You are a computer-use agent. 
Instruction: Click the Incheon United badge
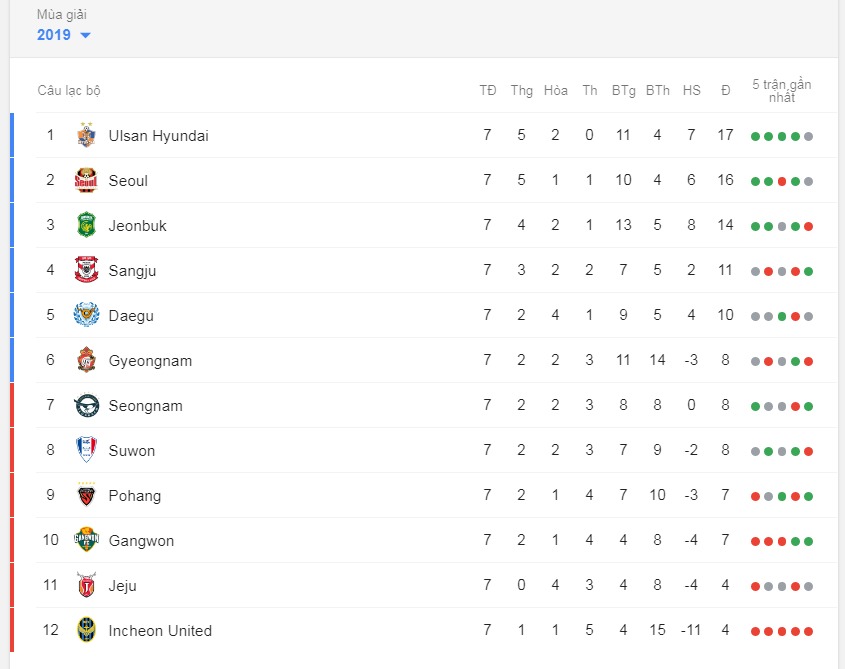(86, 630)
